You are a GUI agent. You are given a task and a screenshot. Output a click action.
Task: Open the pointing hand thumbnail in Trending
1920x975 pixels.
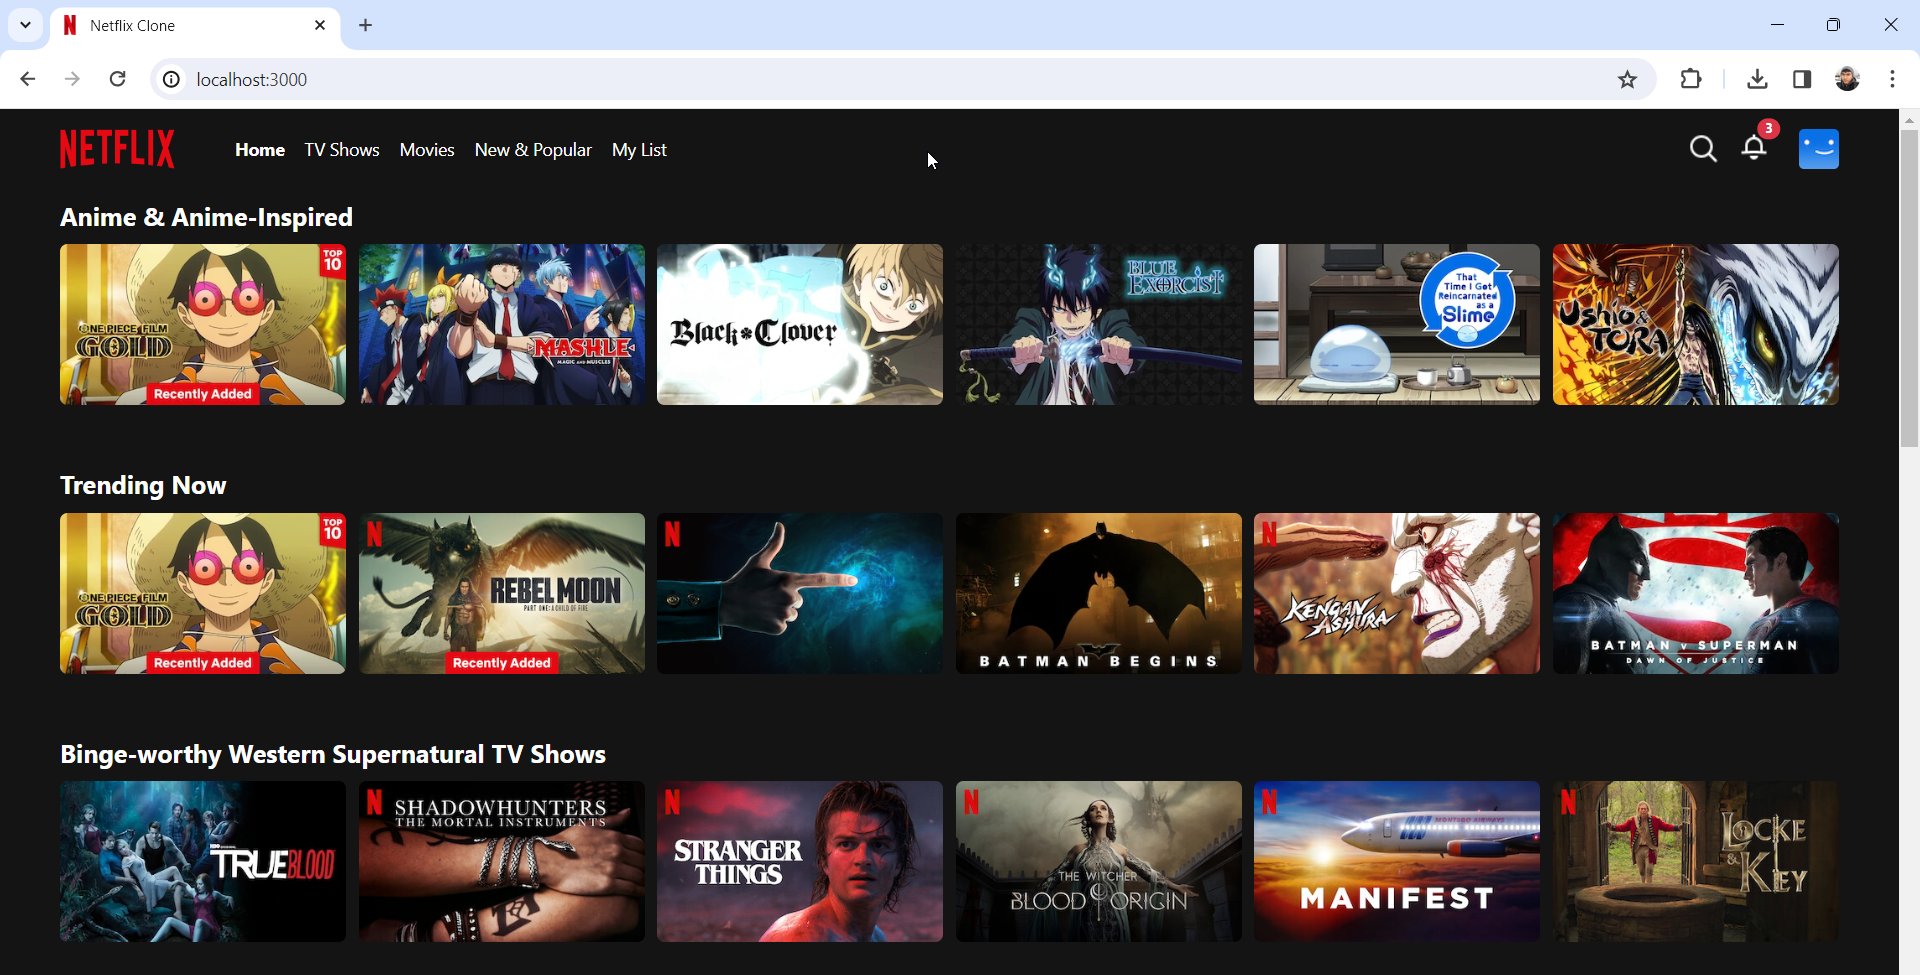(800, 593)
